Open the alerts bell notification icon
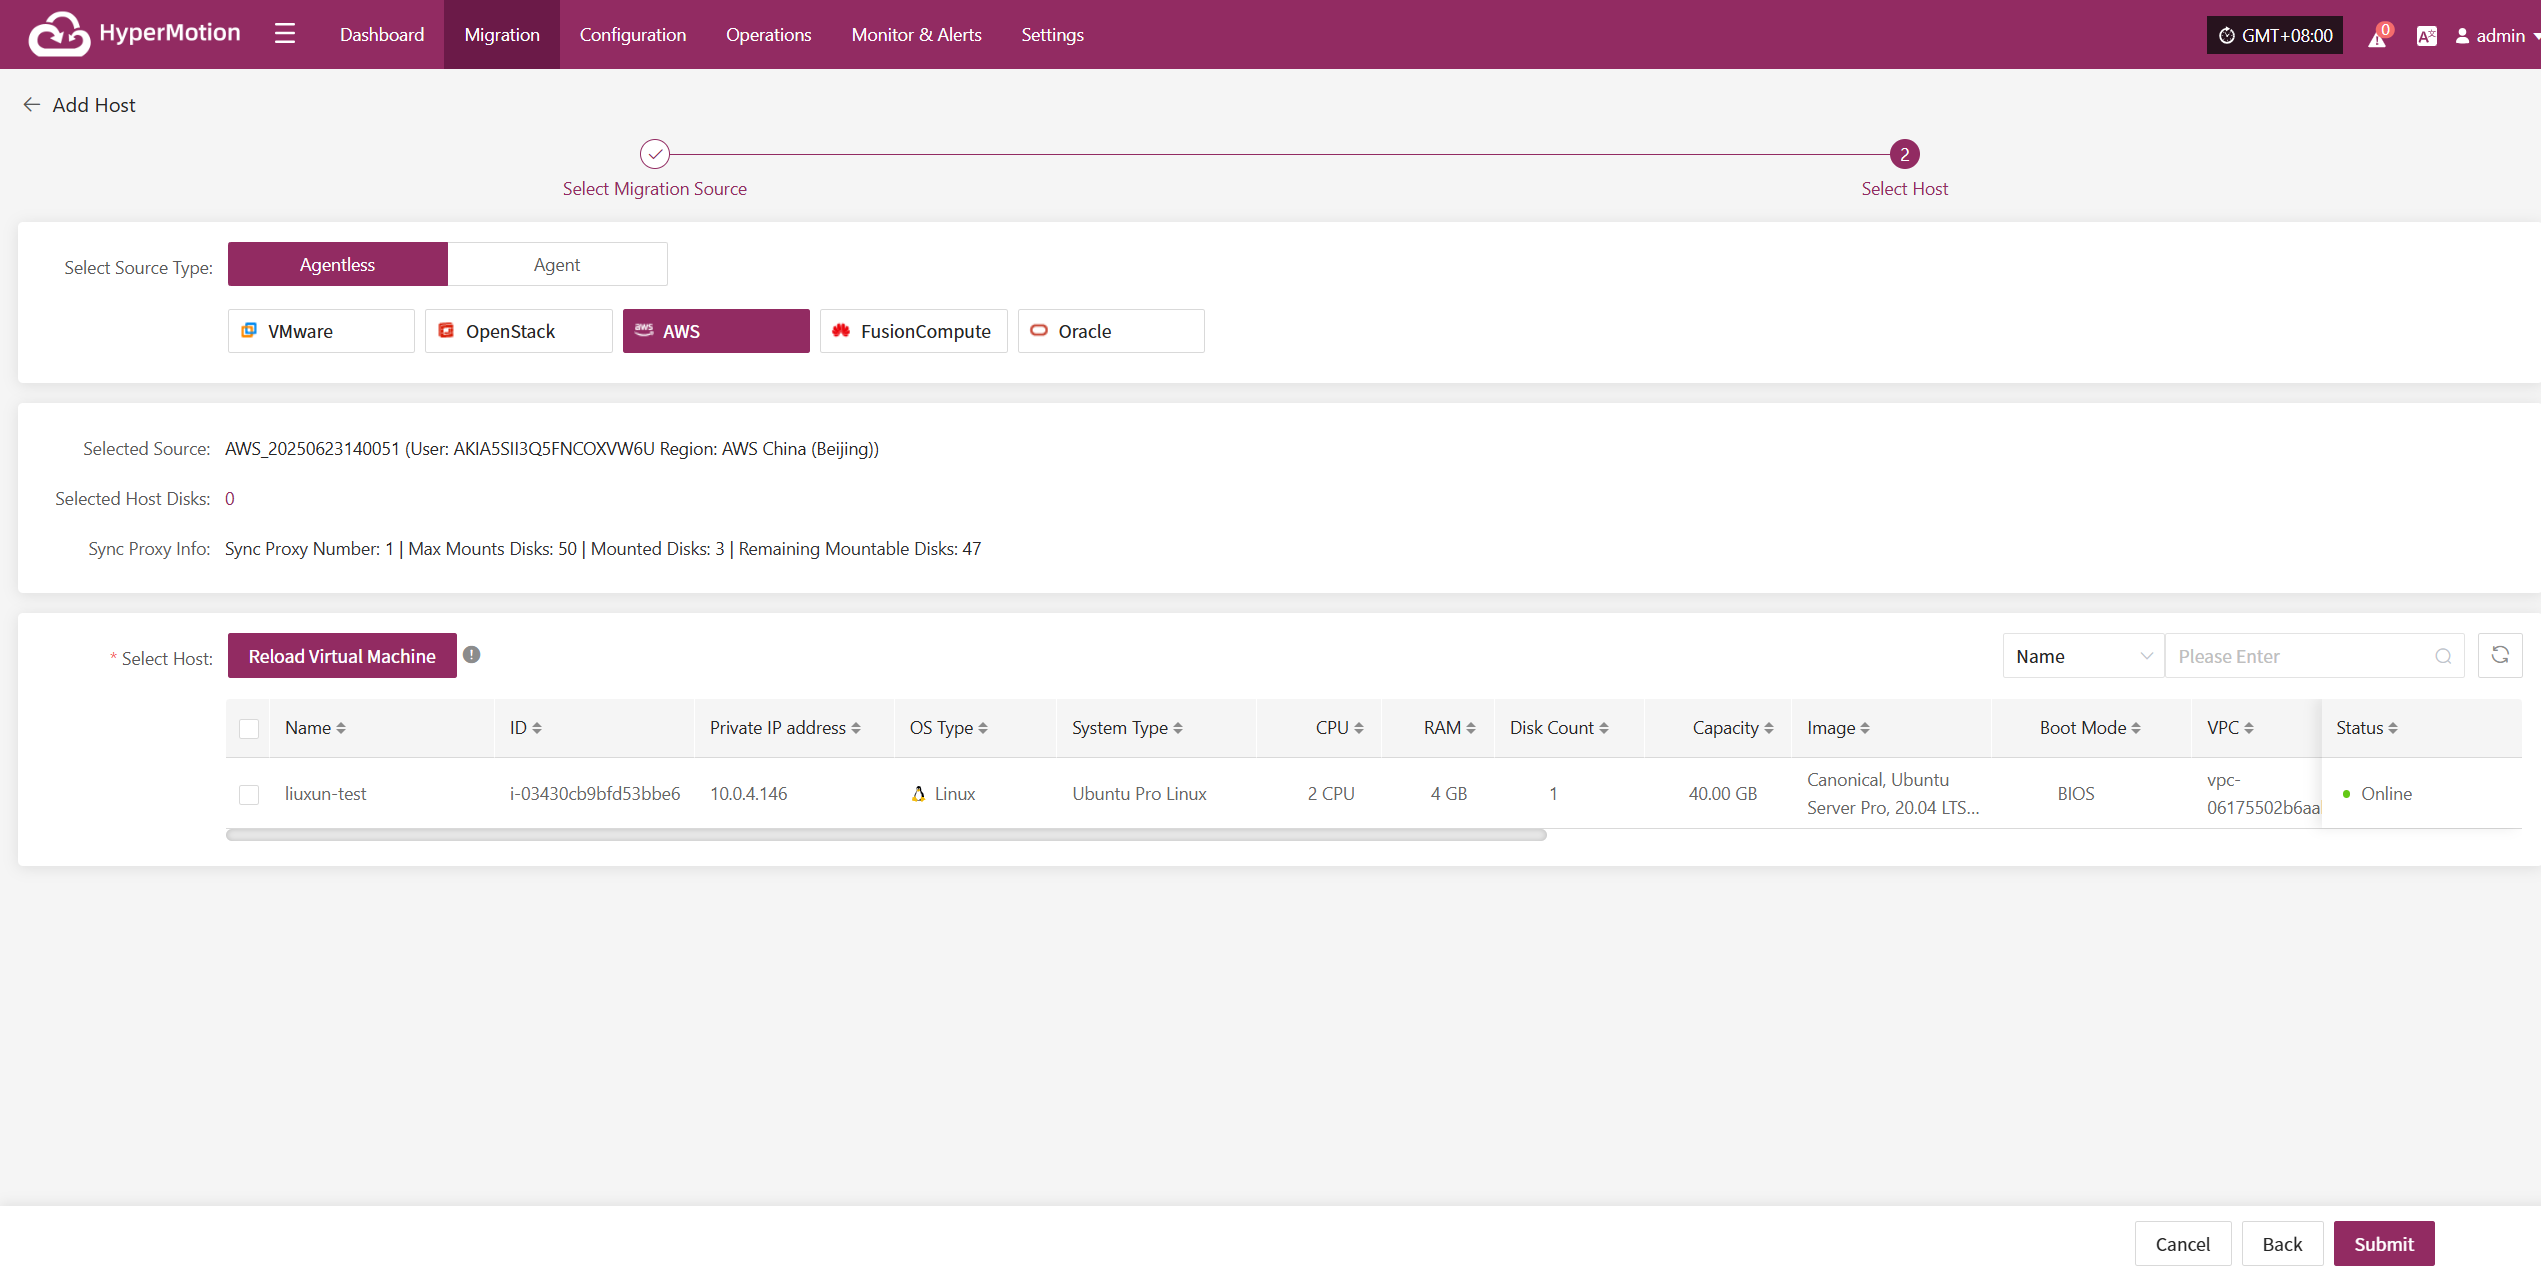 tap(2377, 37)
